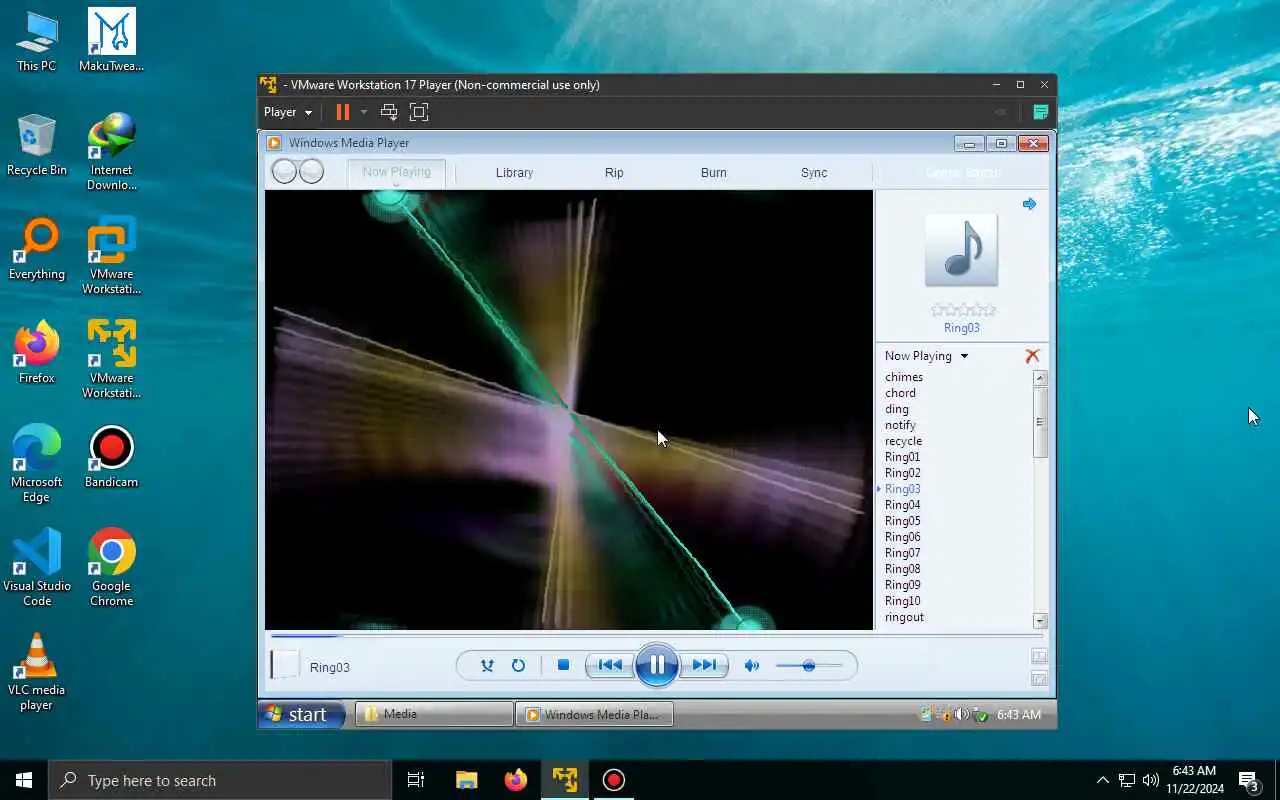The height and width of the screenshot is (800, 1280).
Task: Click the Windows Media Player guest taskbar button
Action: pyautogui.click(x=594, y=714)
